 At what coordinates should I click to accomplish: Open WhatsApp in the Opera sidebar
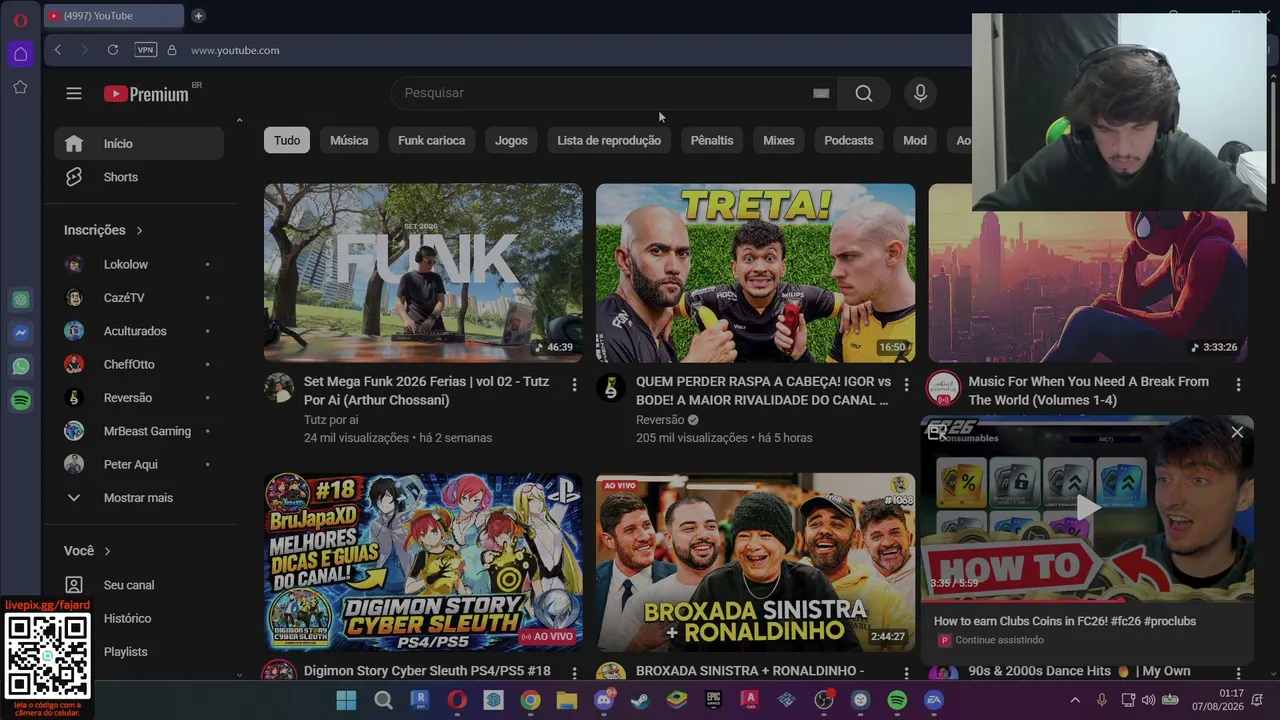[x=20, y=367]
